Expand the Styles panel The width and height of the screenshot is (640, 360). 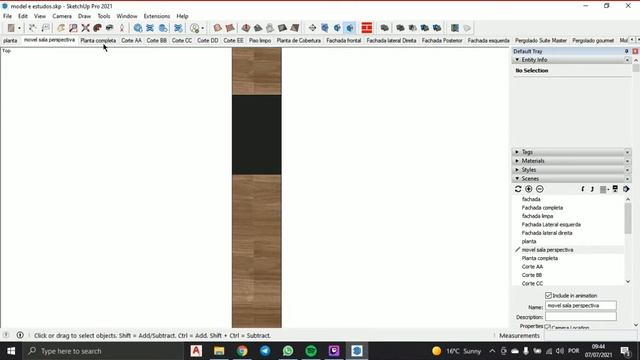pyautogui.click(x=517, y=170)
